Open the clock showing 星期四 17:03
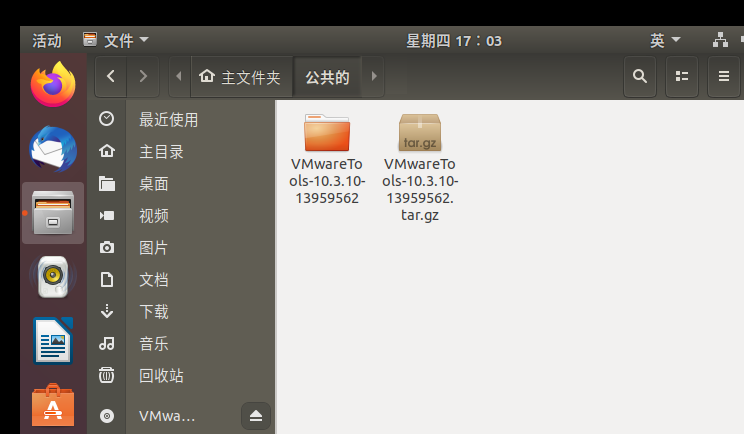The image size is (744, 434). pyautogui.click(x=454, y=41)
